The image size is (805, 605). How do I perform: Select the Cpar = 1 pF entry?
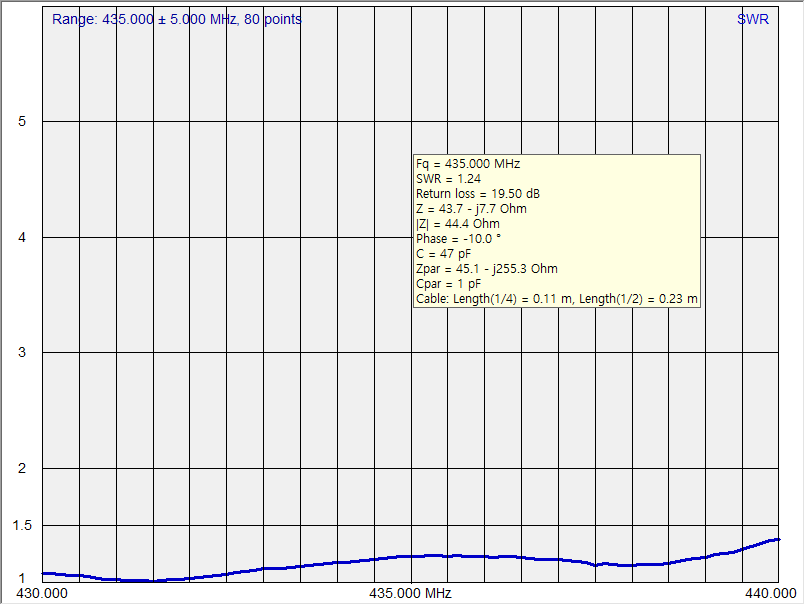point(447,284)
